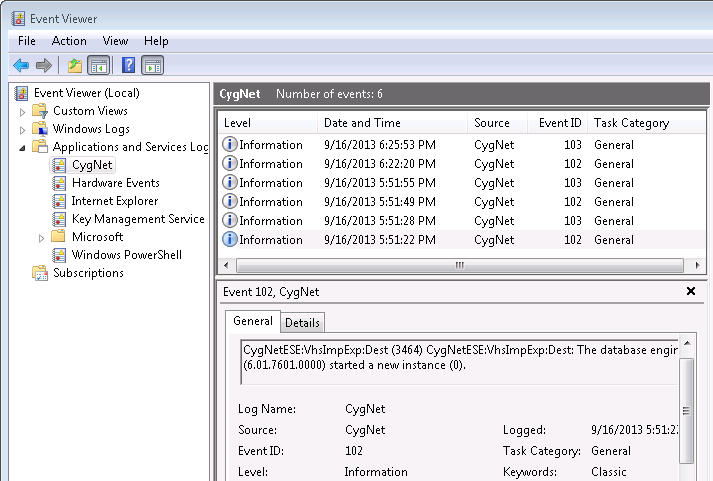713x481 pixels.
Task: Click the Event Viewer title bar icon
Action: pos(19,19)
